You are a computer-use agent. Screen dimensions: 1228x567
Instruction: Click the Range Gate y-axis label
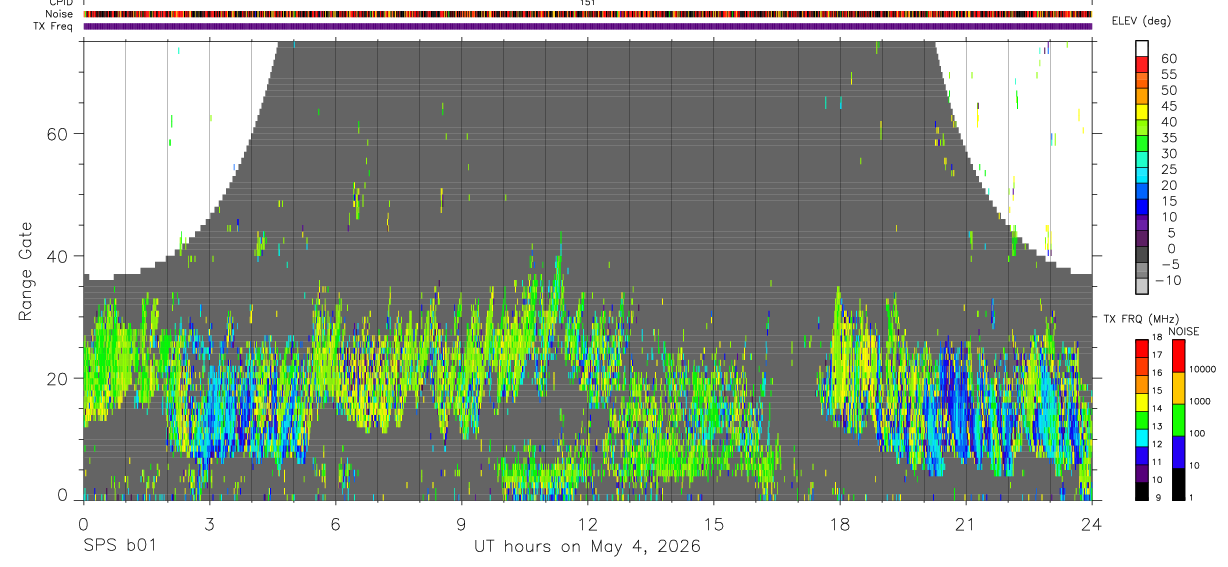25,269
